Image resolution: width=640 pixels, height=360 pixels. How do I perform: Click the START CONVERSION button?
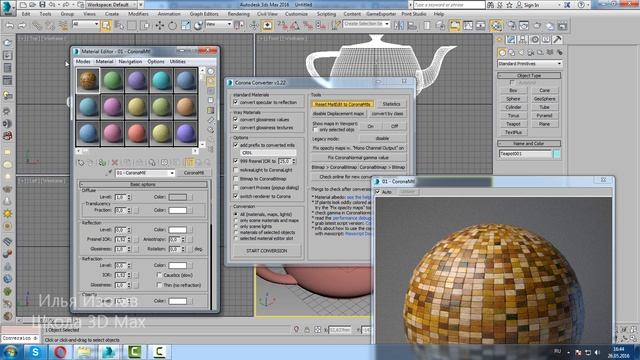[x=267, y=251]
